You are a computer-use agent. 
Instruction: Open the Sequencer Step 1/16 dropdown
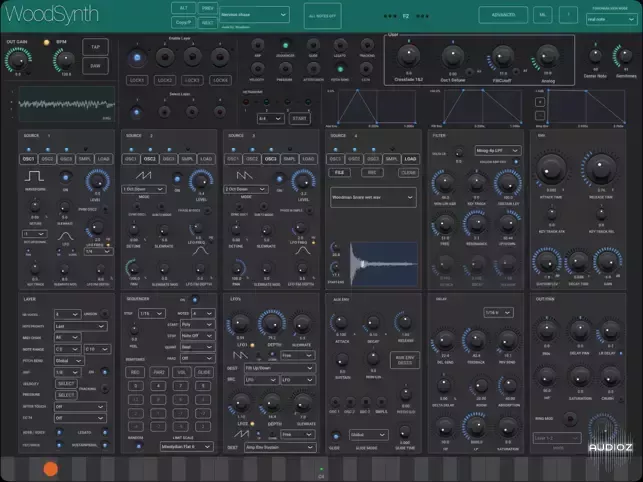pyautogui.click(x=152, y=314)
